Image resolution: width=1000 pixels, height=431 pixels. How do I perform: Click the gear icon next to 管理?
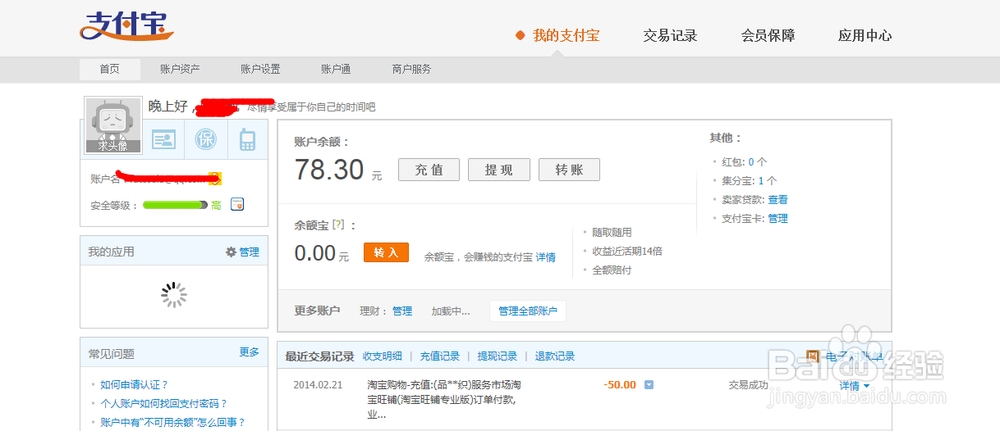[x=231, y=252]
